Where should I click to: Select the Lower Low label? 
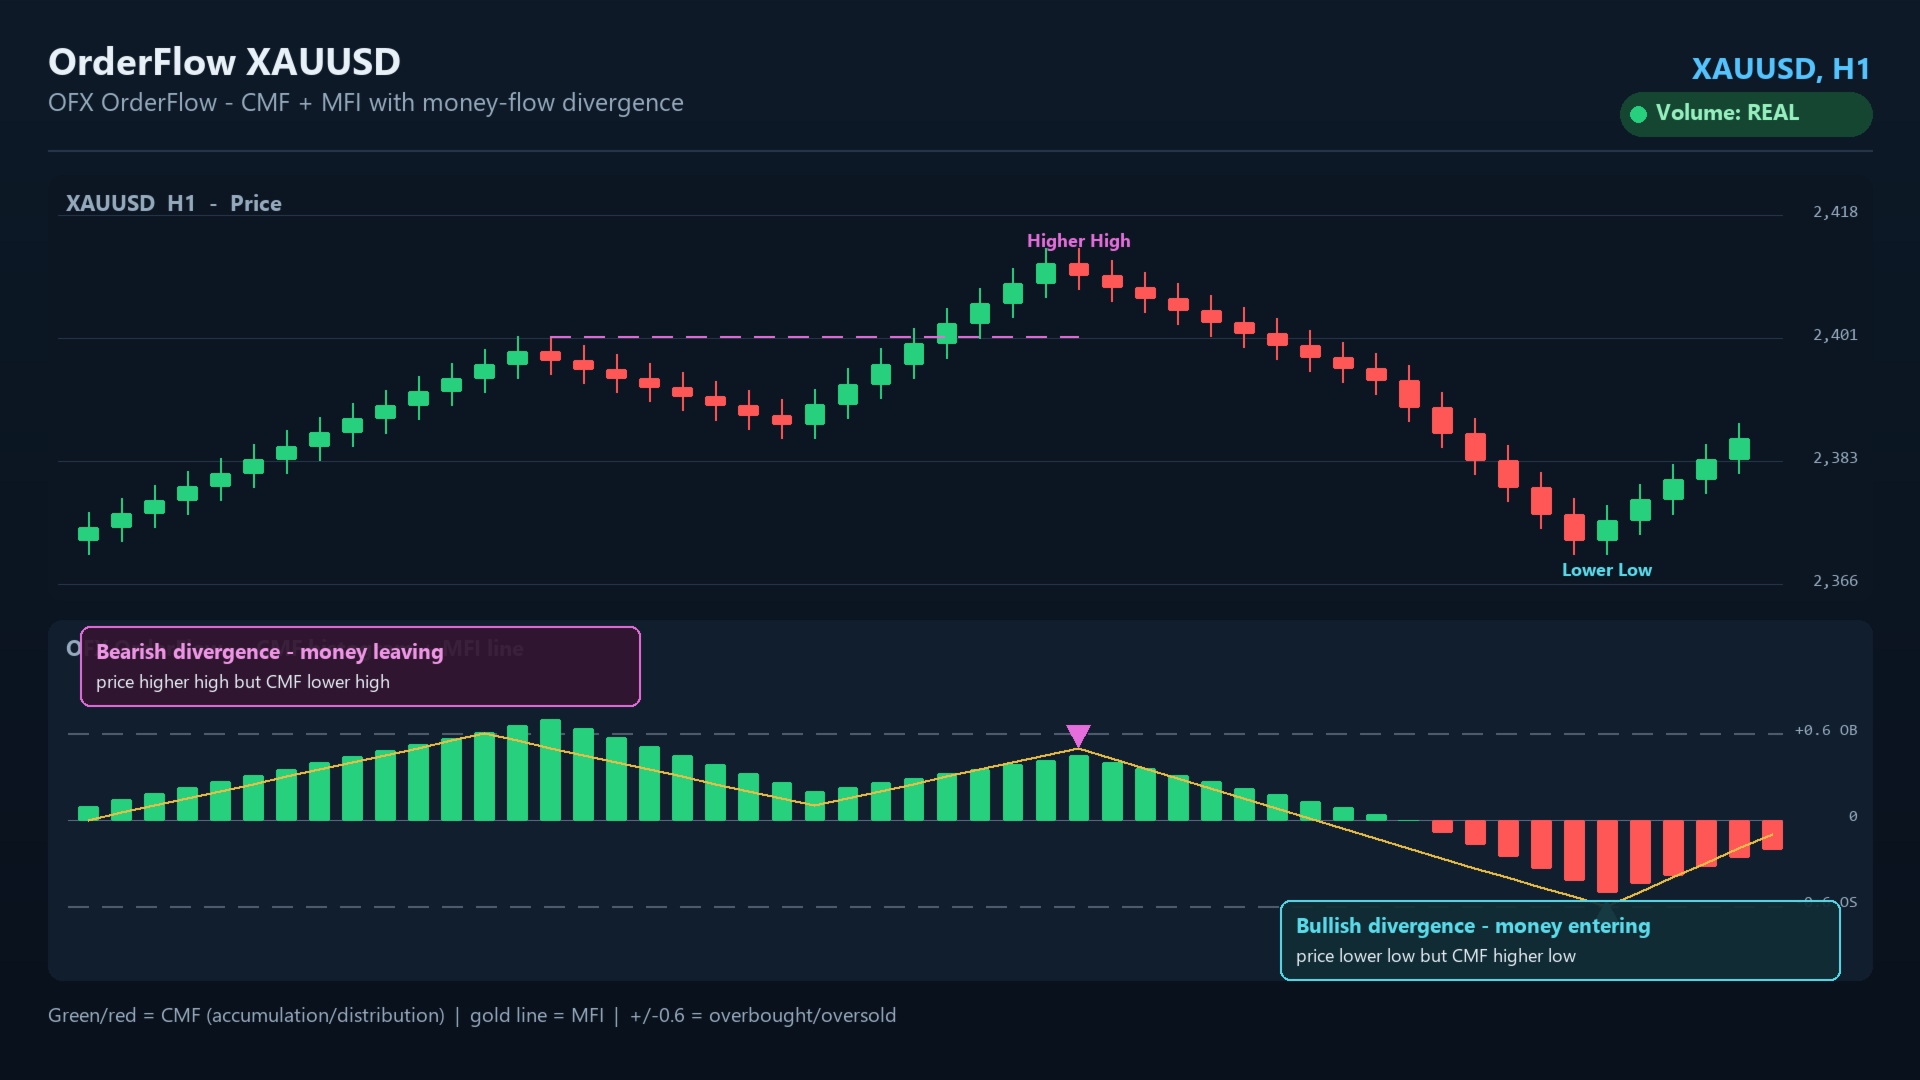point(1606,570)
